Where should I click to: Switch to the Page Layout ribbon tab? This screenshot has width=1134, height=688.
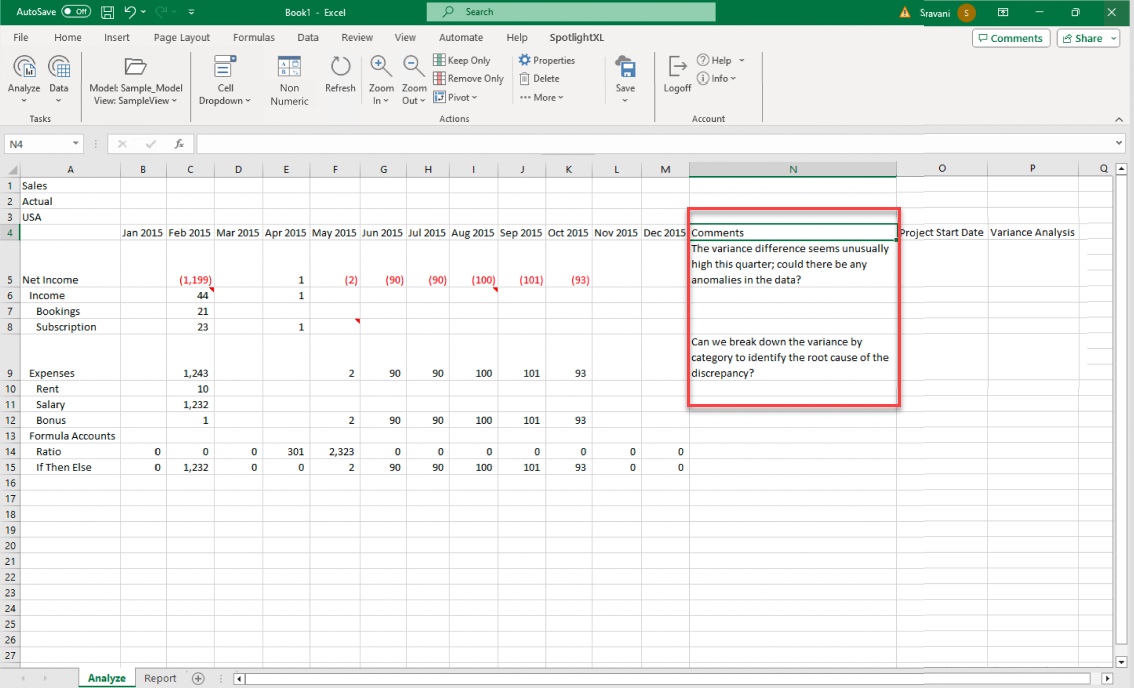click(x=182, y=37)
